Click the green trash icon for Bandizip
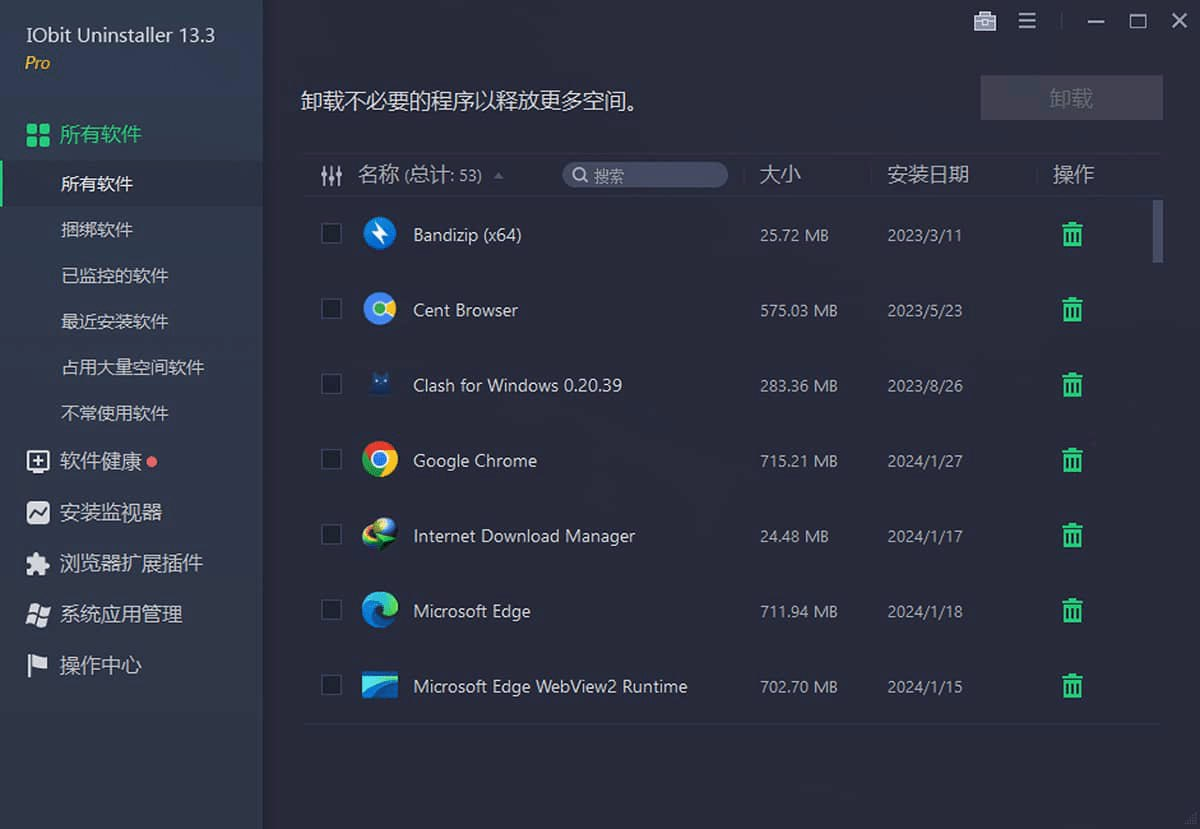This screenshot has height=829, width=1200. click(1071, 234)
